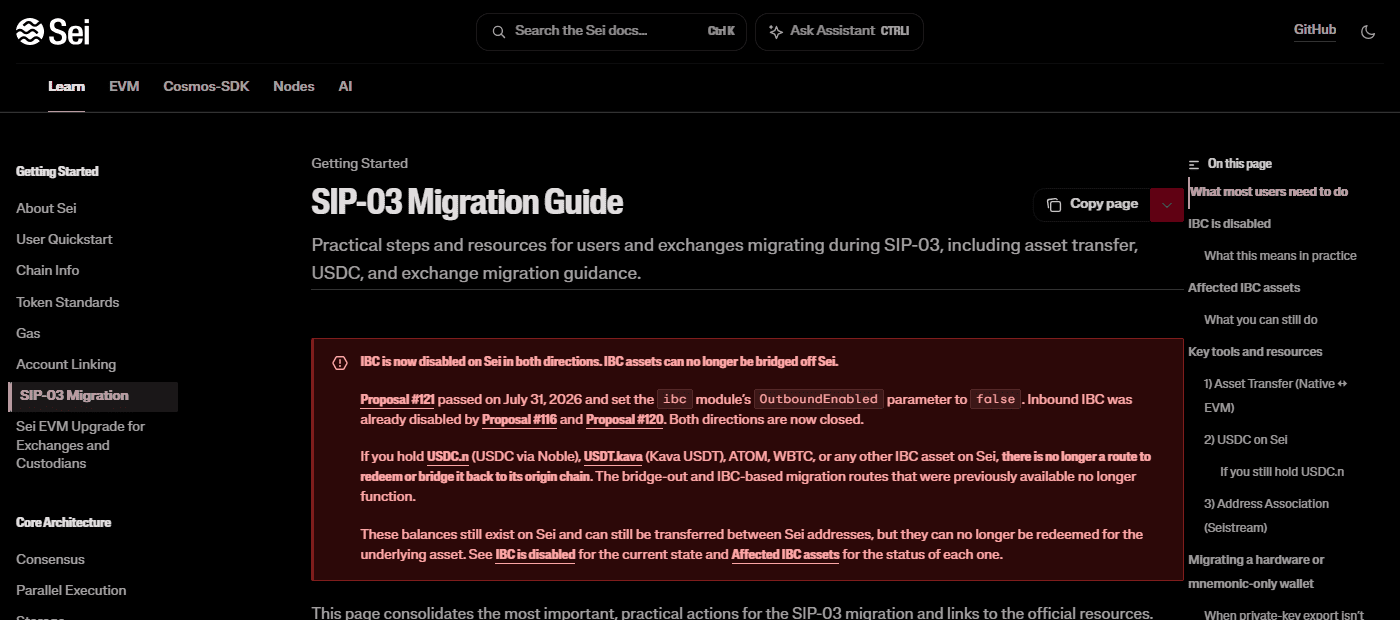The image size is (1400, 620).
Task: Click the Proposal #120 link
Action: click(624, 420)
